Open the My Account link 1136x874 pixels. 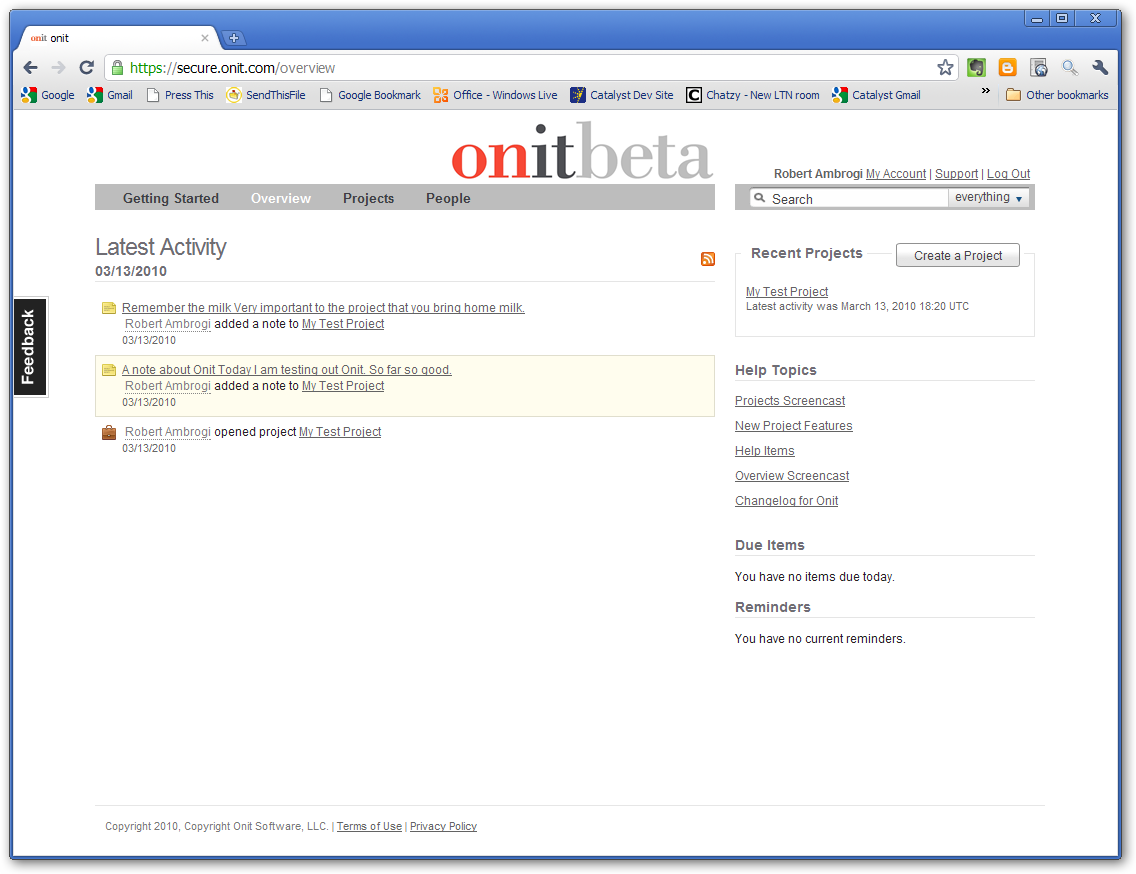(x=895, y=174)
